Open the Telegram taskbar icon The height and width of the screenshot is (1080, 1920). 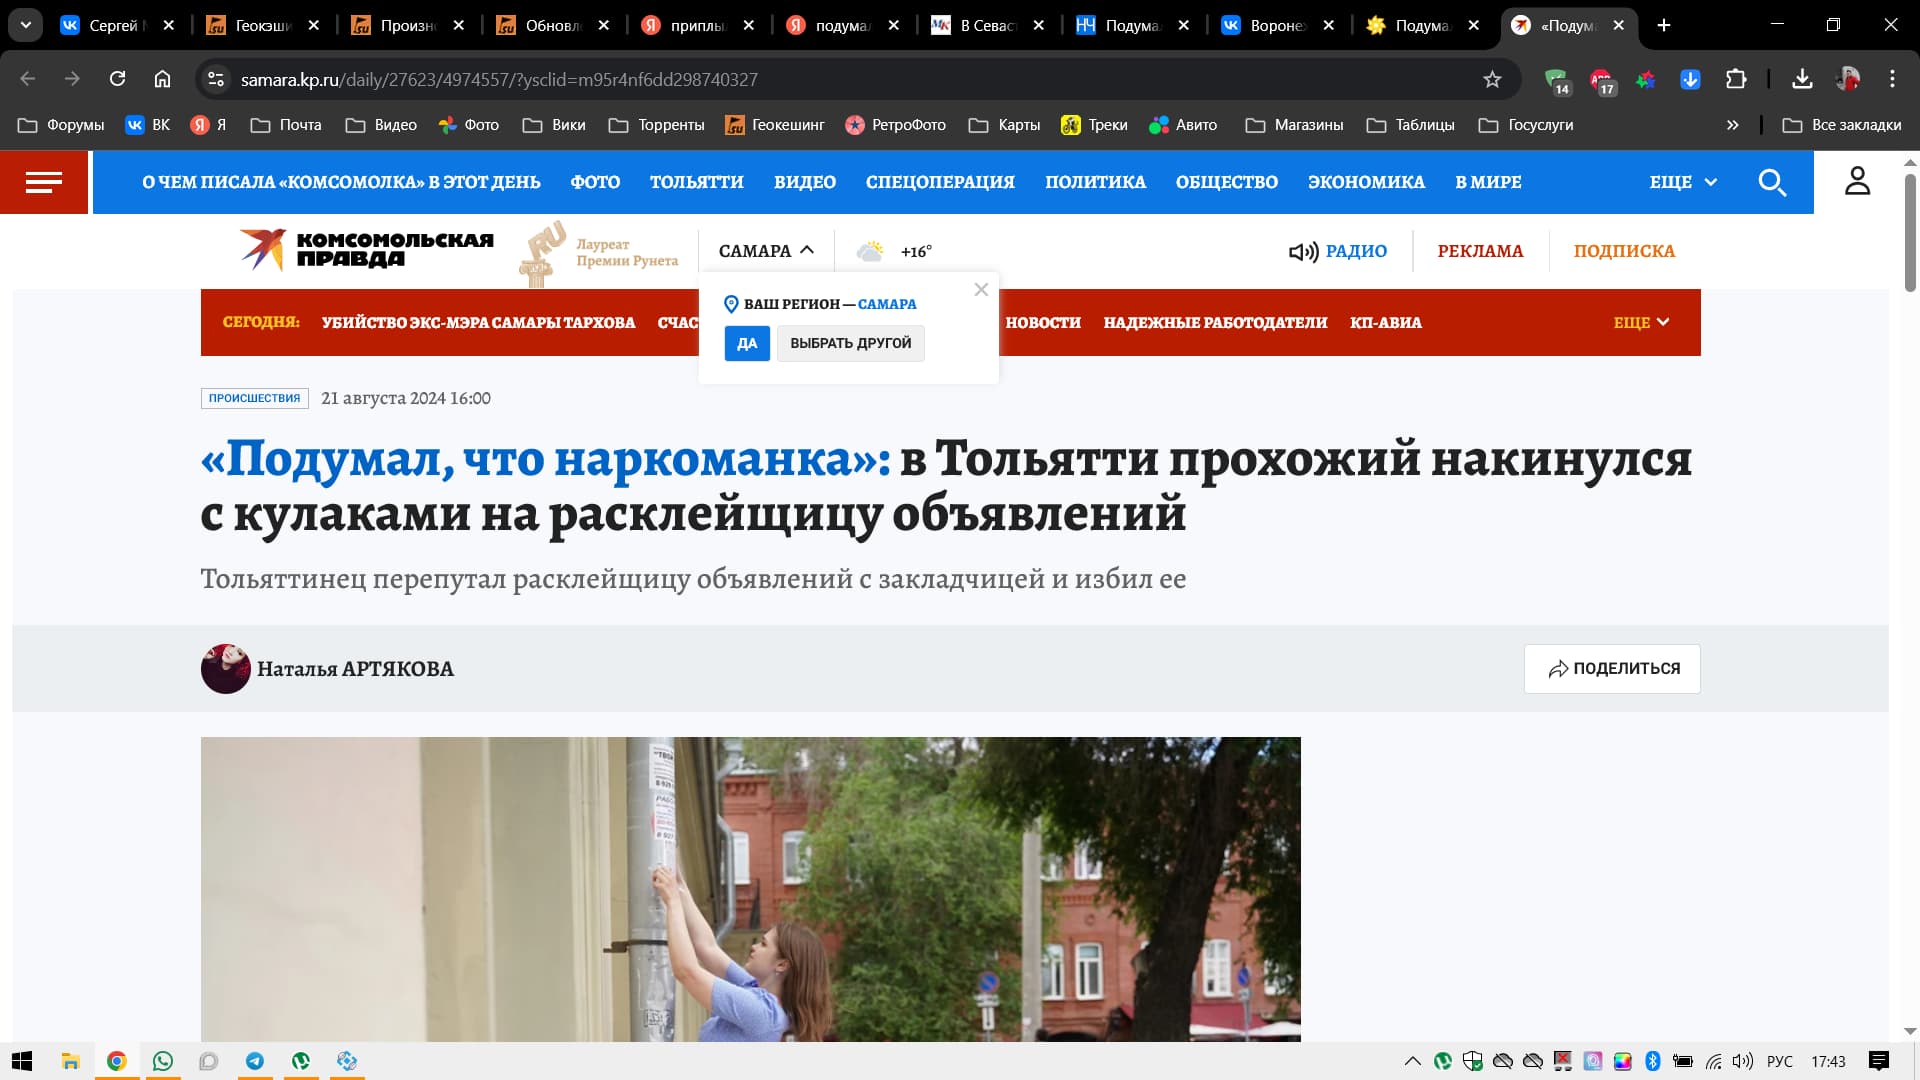click(255, 1061)
